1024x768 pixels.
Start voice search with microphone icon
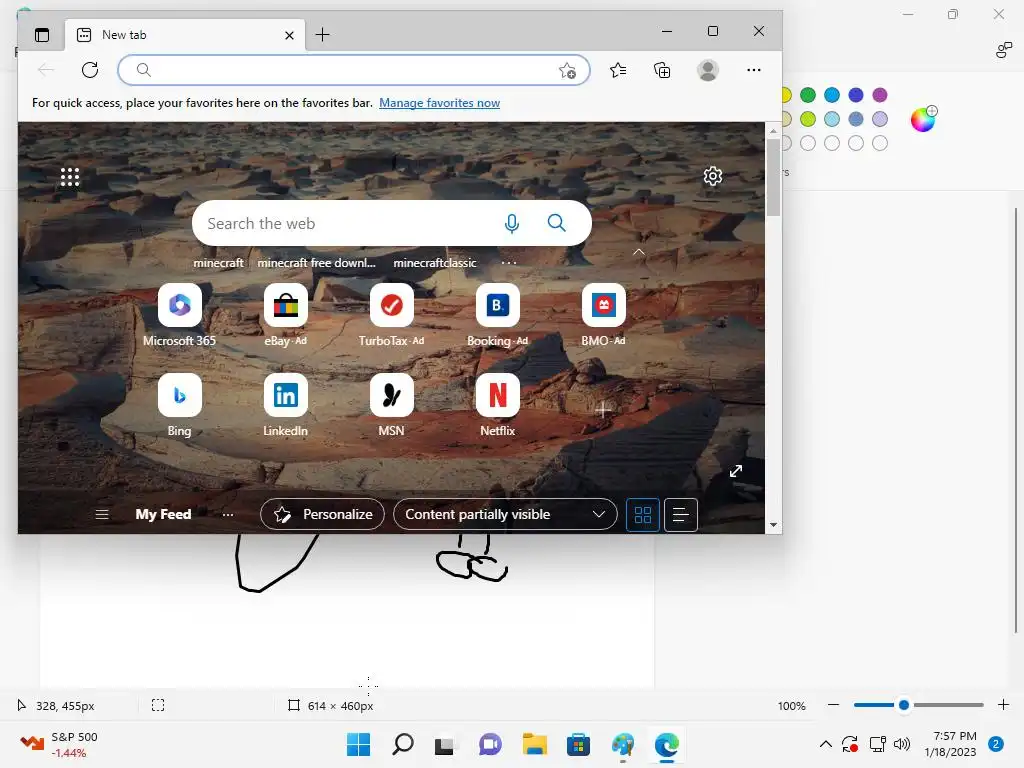tap(512, 223)
